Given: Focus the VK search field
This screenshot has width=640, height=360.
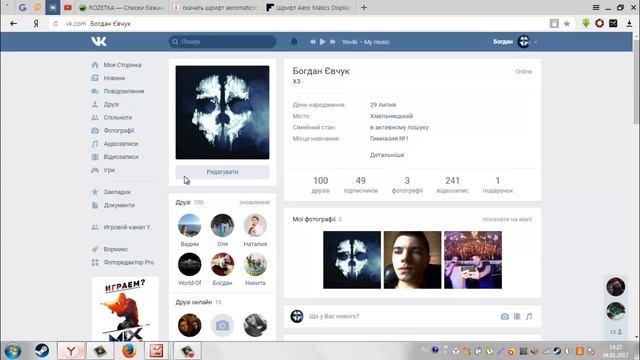Looking at the screenshot, I should [222, 42].
